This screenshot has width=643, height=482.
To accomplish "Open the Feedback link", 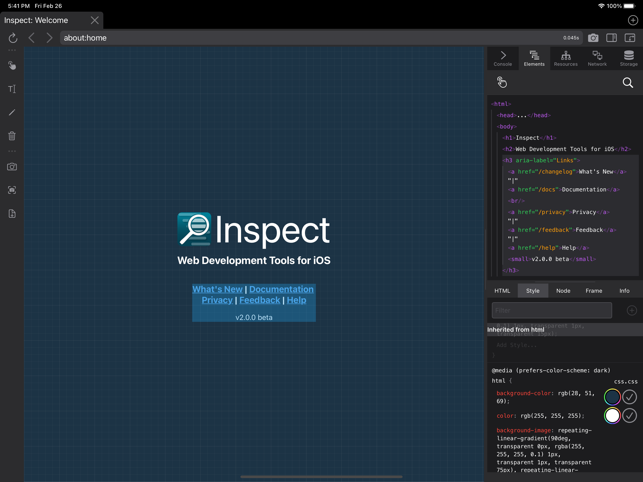I will pos(260,300).
